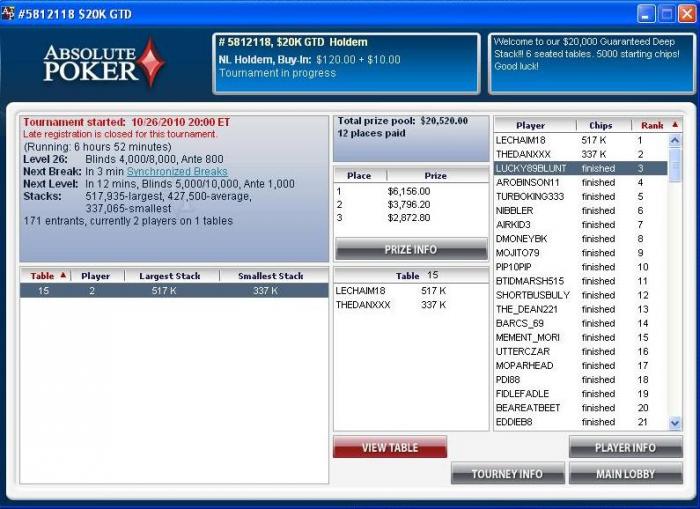Select DMONEYBK in the player list
This screenshot has height=509, width=700.
[x=581, y=239]
